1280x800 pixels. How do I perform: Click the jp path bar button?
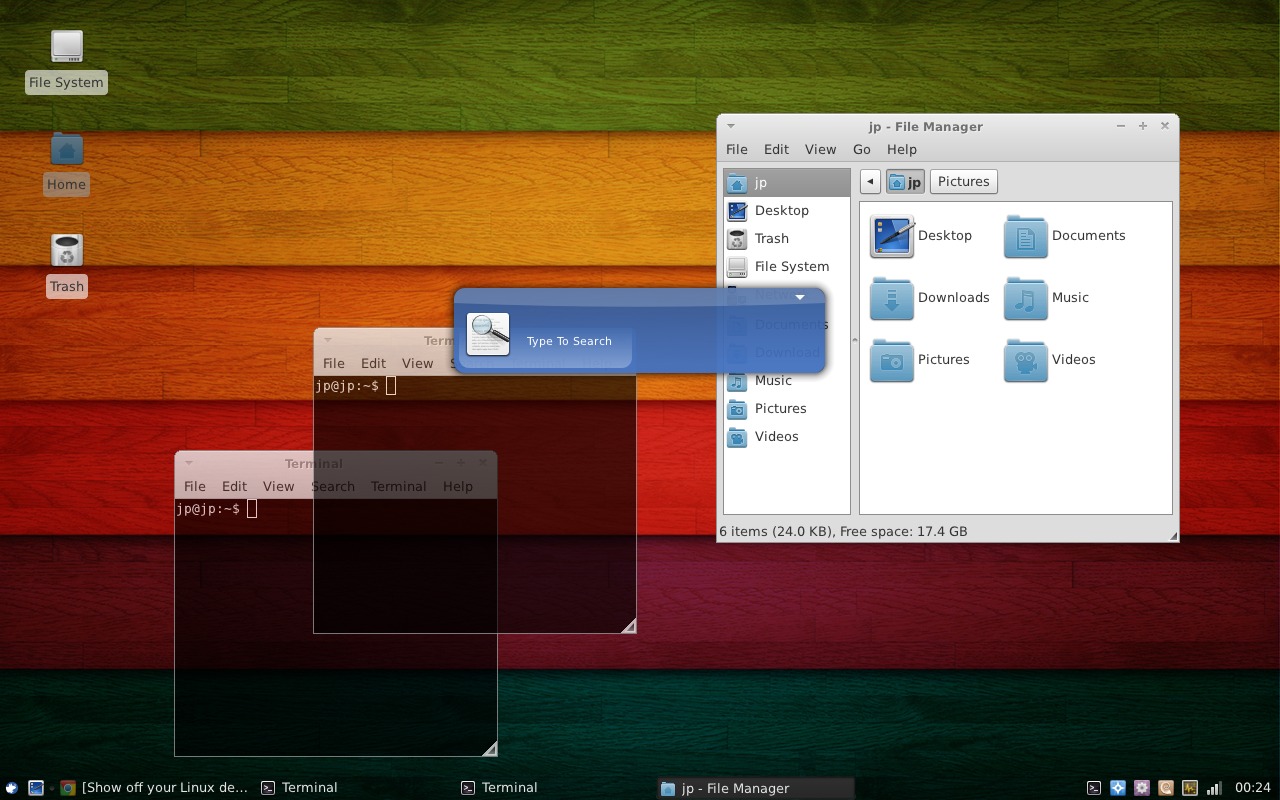pos(905,181)
